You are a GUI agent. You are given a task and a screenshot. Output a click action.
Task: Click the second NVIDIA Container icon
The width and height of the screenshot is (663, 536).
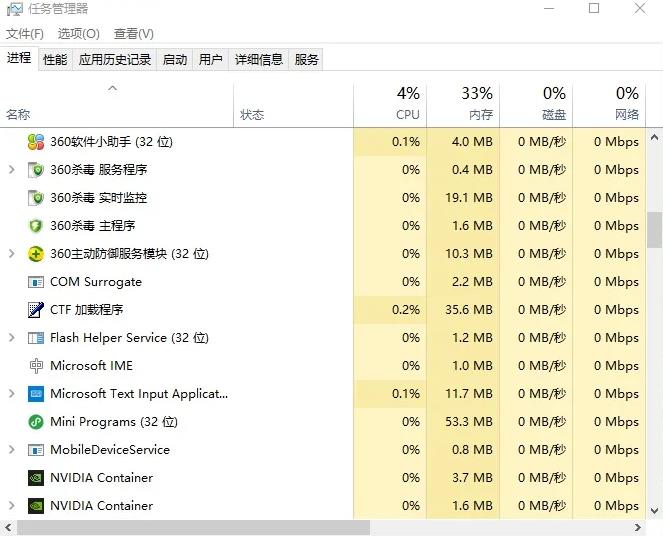(x=36, y=506)
